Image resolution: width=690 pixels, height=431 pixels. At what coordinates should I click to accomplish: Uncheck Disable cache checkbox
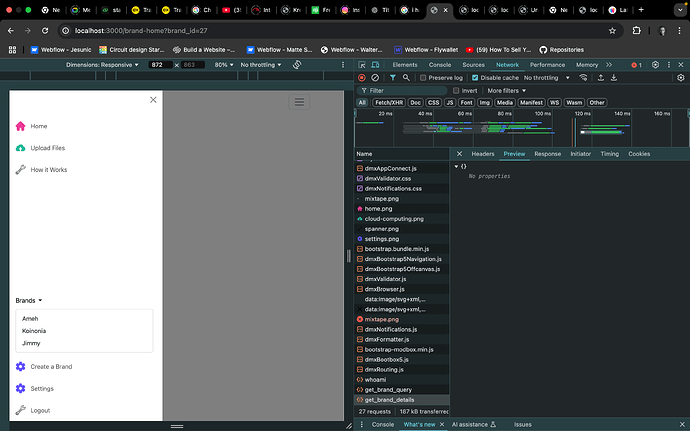point(475,77)
